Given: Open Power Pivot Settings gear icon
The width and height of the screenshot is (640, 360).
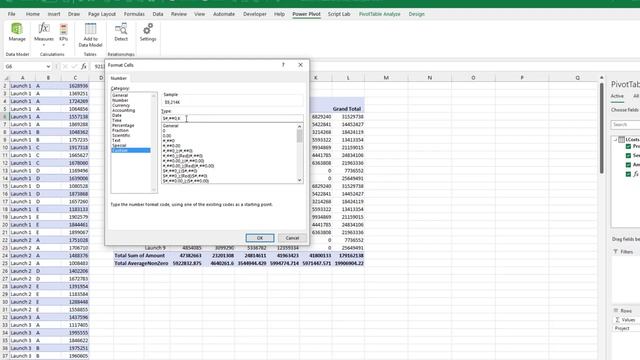Looking at the screenshot, I should coord(148,29).
